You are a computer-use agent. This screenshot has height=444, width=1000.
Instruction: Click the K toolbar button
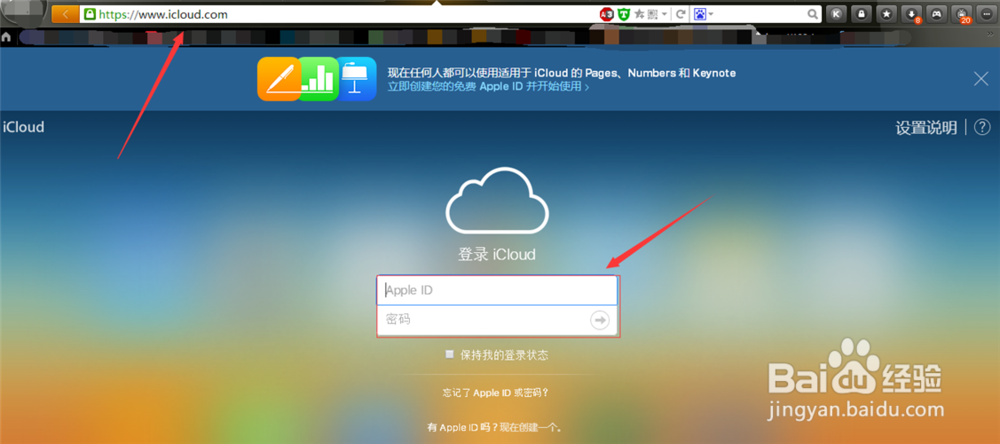835,14
